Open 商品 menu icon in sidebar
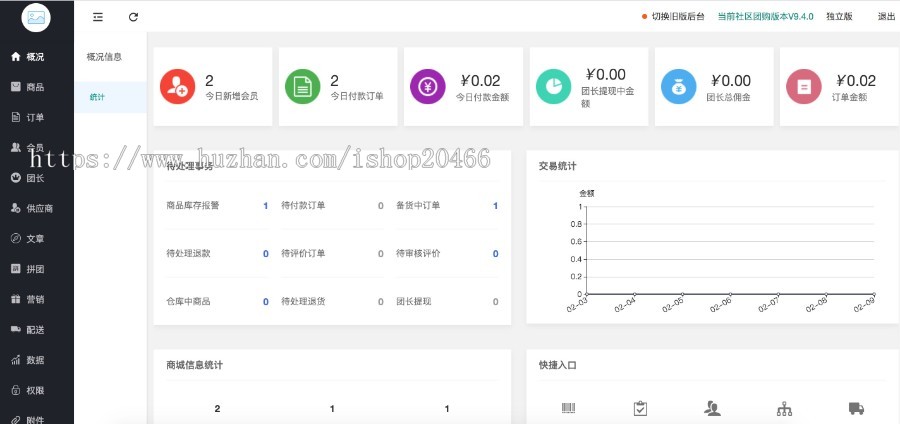Screen dimensions: 900x424 click(x=15, y=87)
